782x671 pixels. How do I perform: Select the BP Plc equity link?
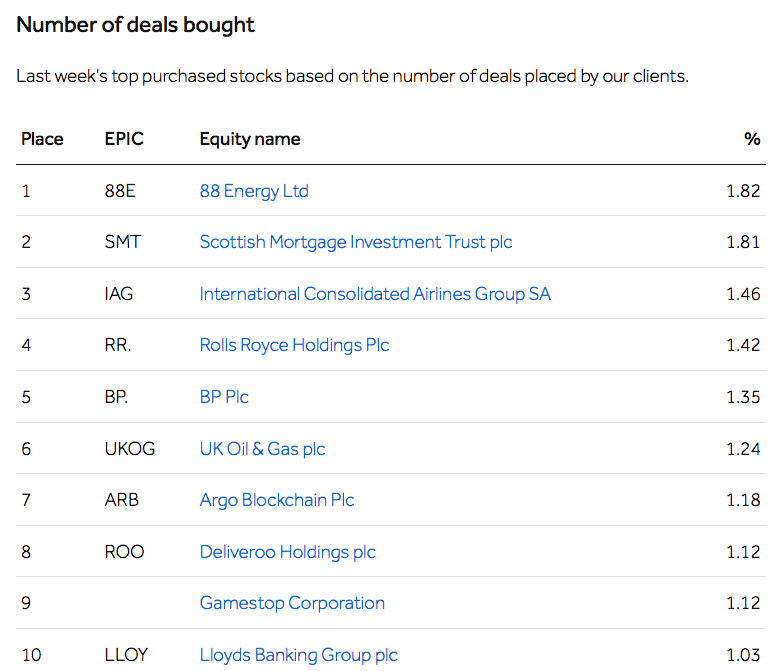click(x=224, y=397)
